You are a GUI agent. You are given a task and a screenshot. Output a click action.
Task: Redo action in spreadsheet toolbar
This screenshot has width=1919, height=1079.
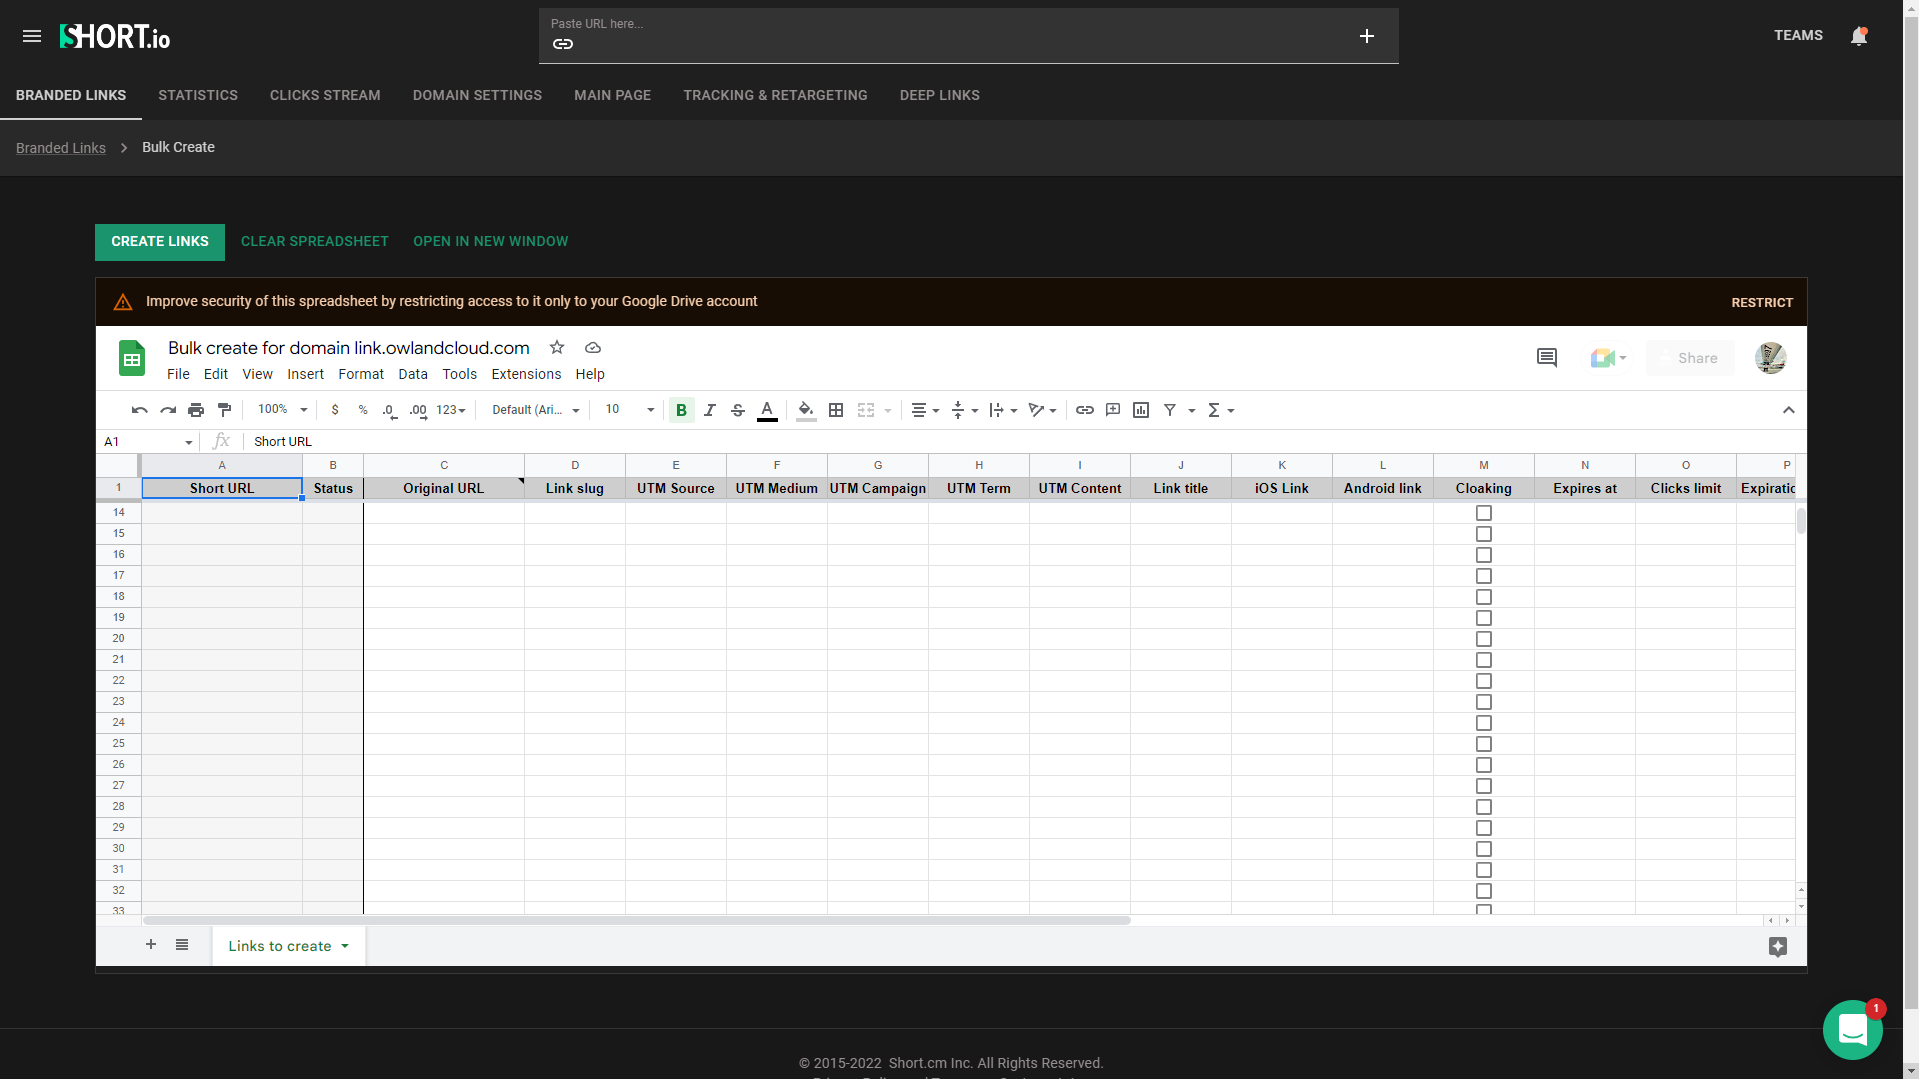point(168,410)
